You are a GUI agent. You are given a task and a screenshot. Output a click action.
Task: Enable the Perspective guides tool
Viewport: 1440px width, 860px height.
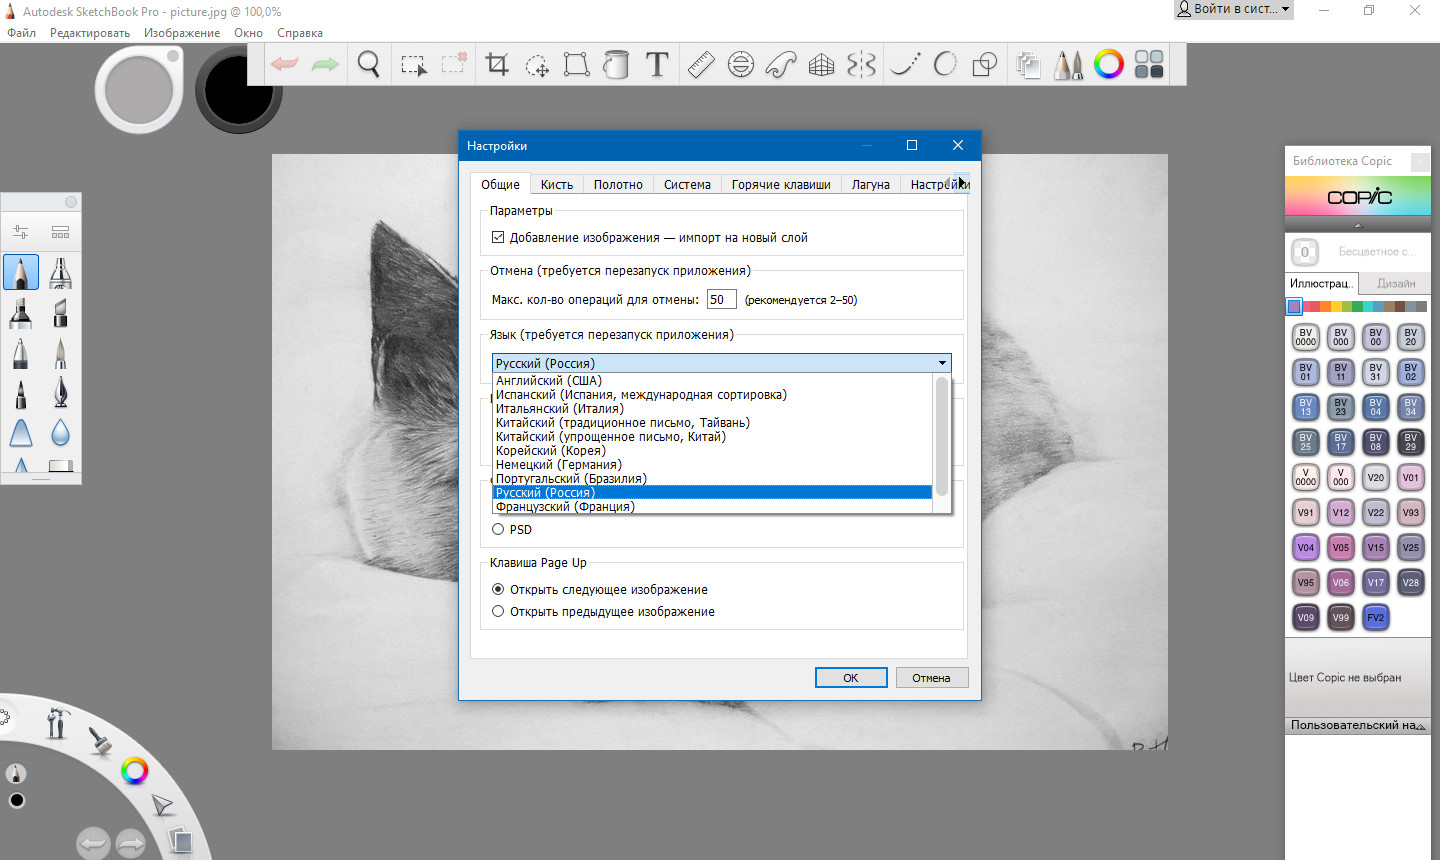821,65
